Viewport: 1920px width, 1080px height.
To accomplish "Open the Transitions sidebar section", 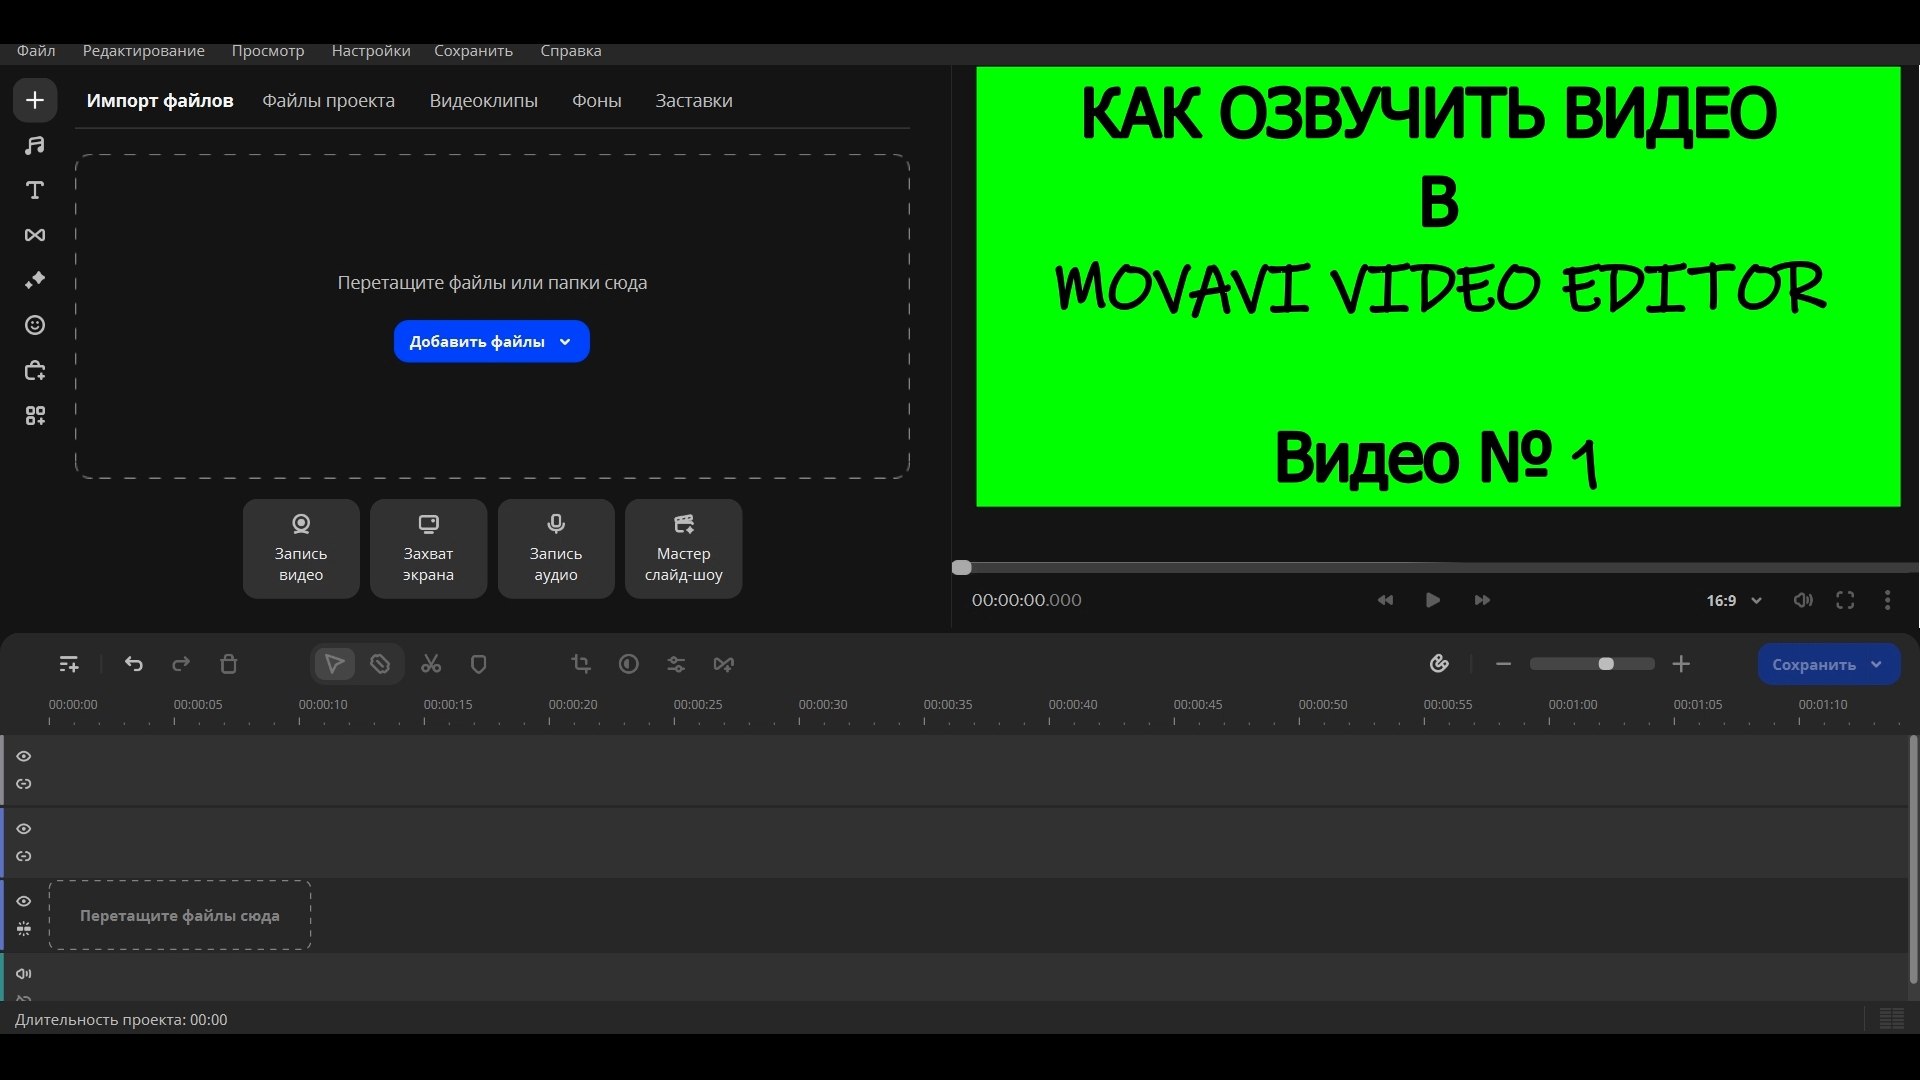I will 35,236.
